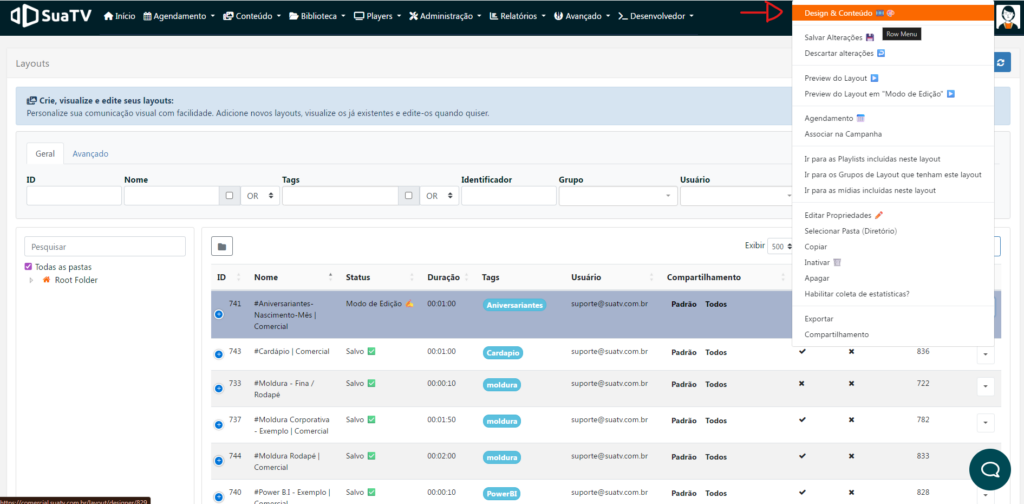The image size is (1024, 504).
Task: Toggle the checkbox beside Tags filter field
Action: pos(408,196)
